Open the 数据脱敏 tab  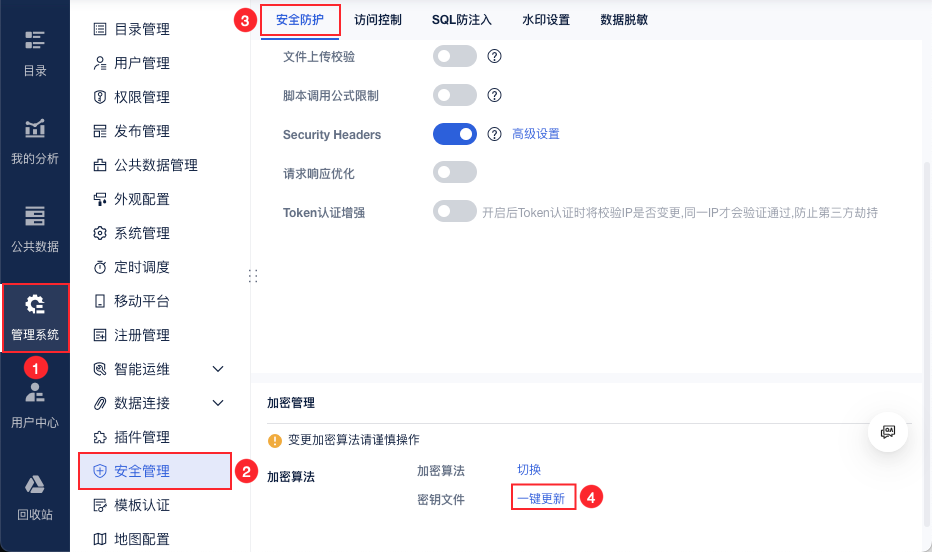click(624, 19)
